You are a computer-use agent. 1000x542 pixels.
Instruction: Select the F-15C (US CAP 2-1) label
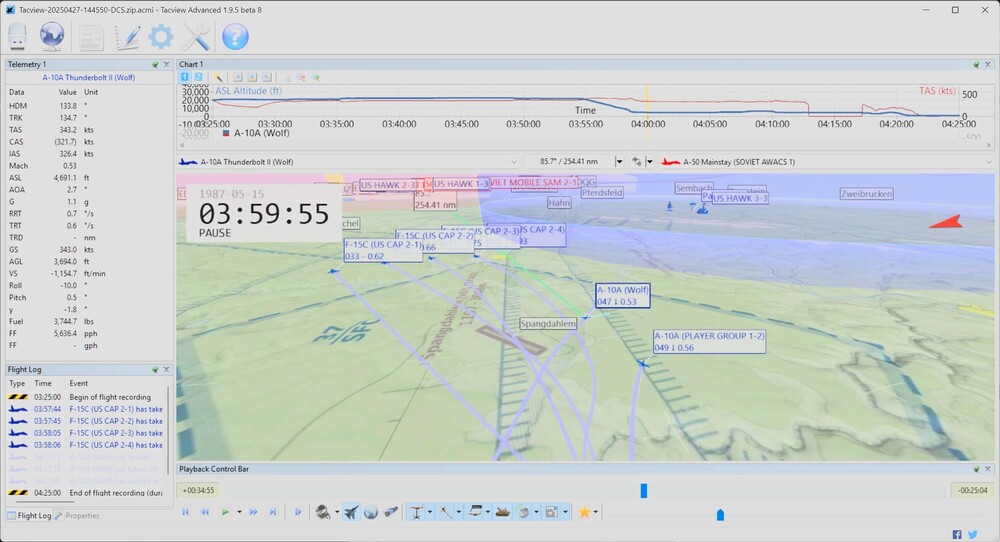tap(383, 250)
